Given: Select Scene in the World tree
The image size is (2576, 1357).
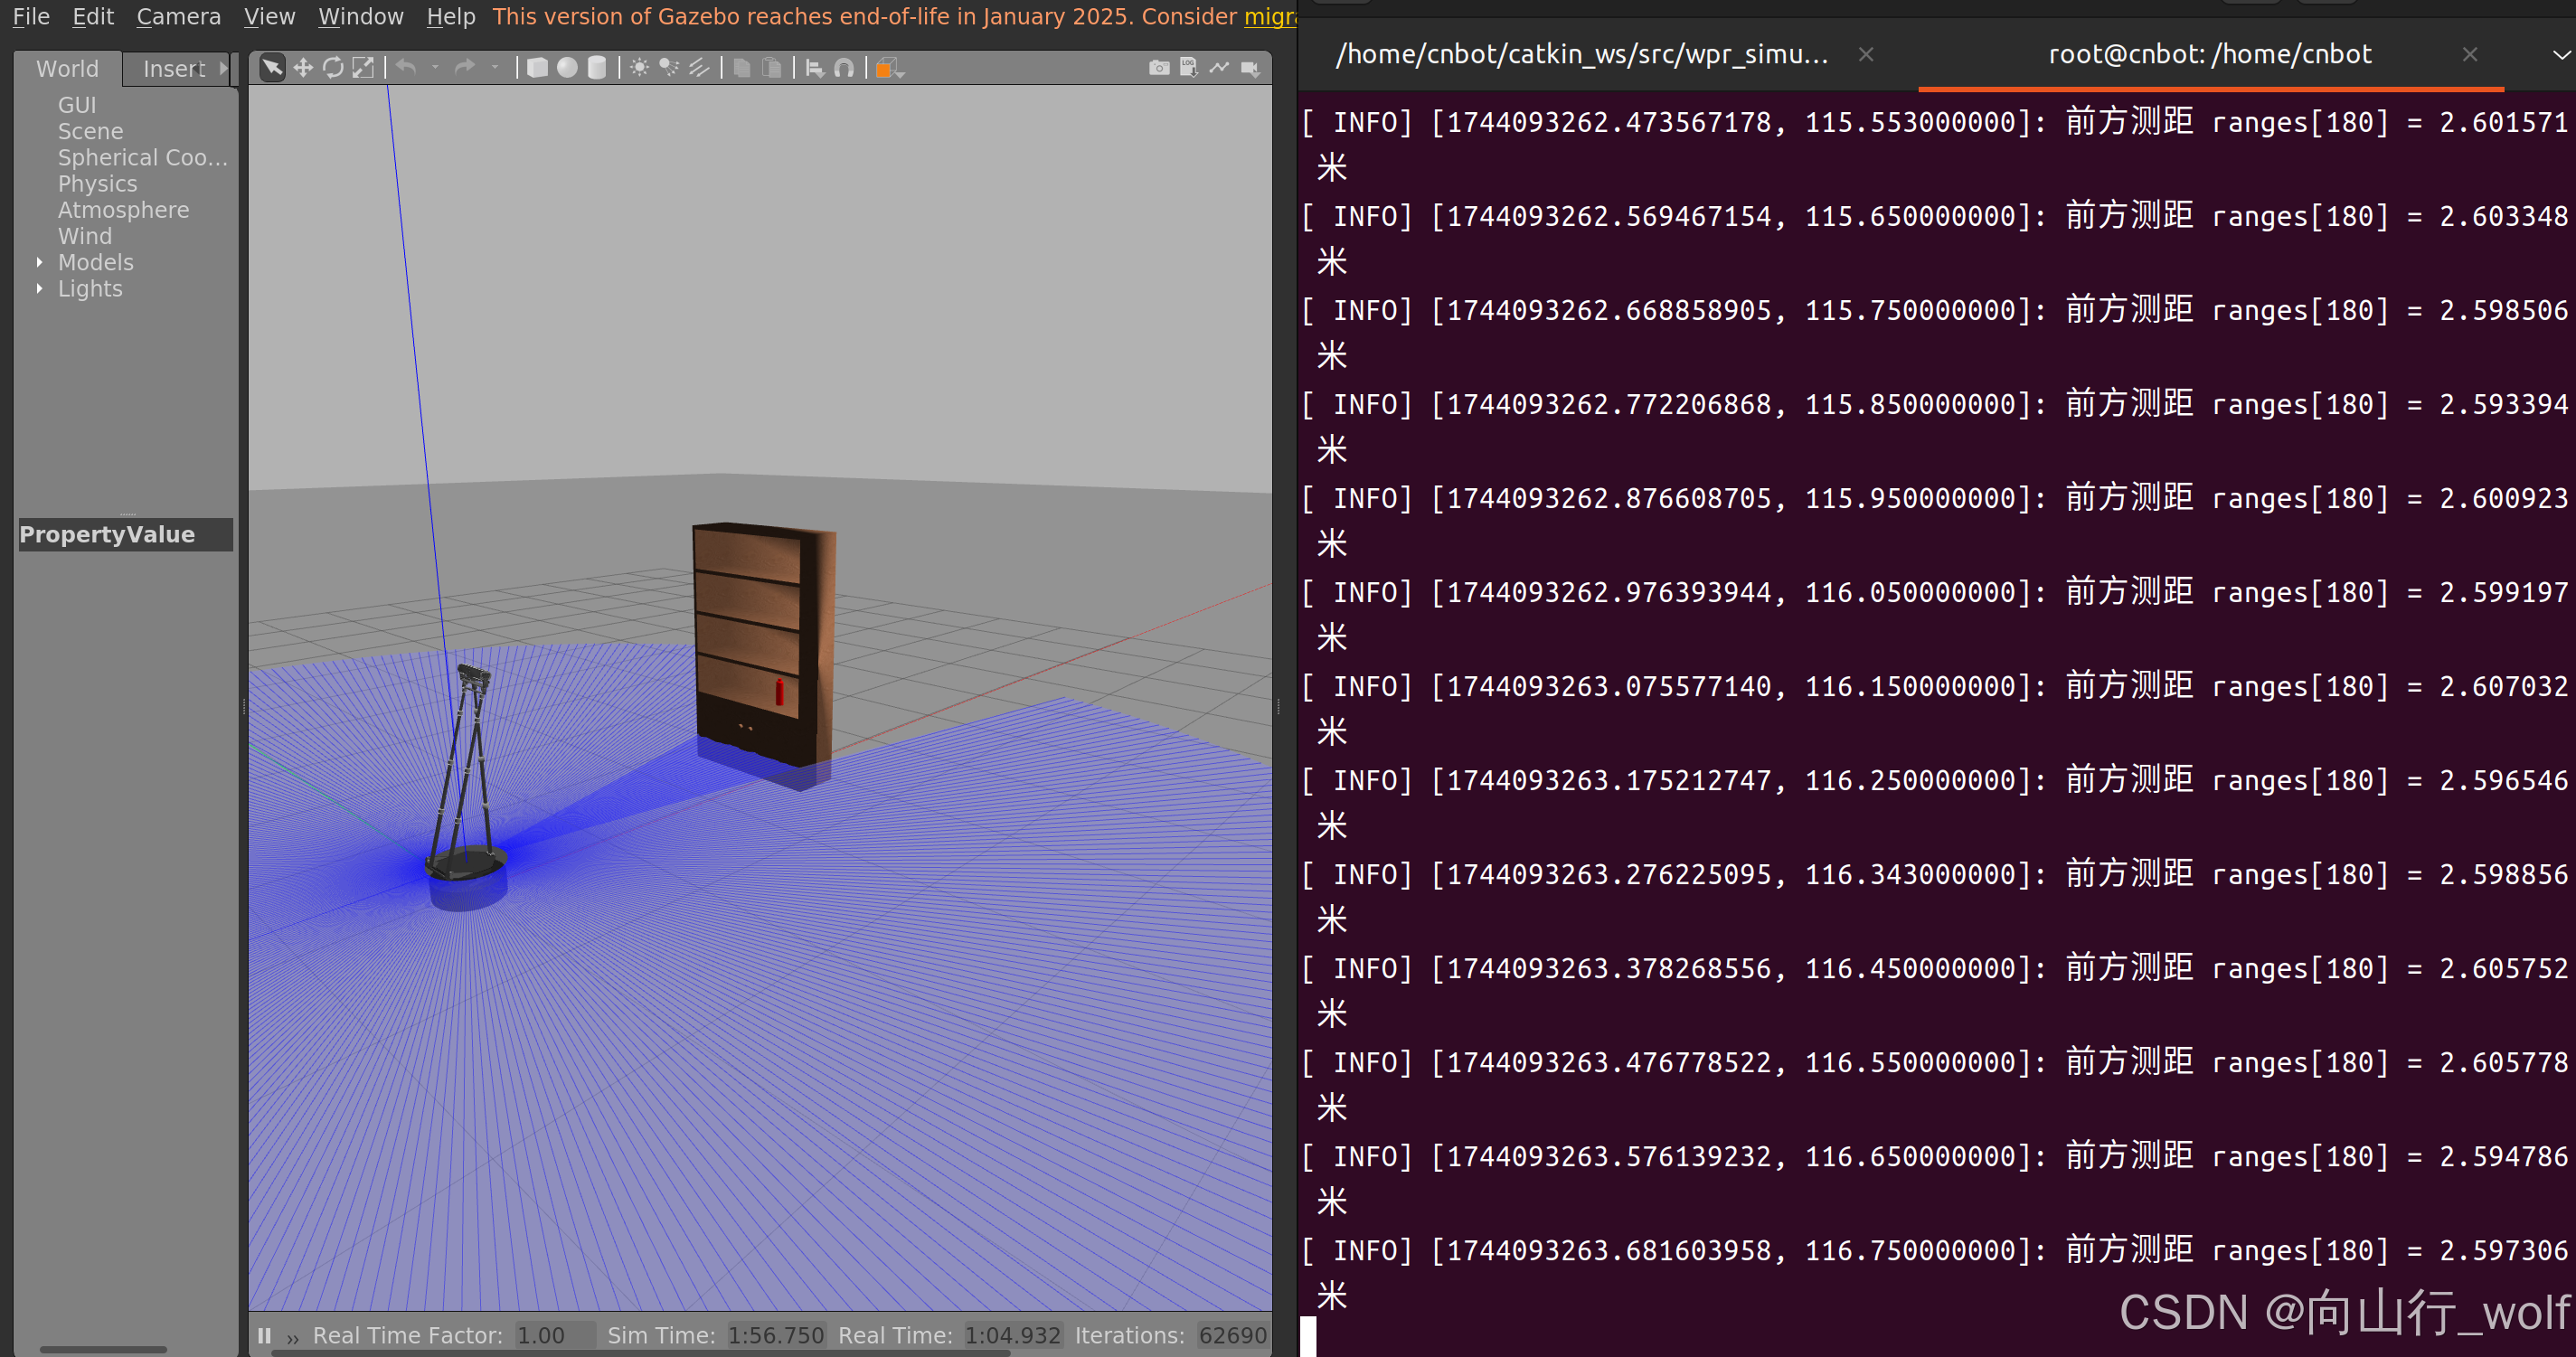Looking at the screenshot, I should (90, 131).
